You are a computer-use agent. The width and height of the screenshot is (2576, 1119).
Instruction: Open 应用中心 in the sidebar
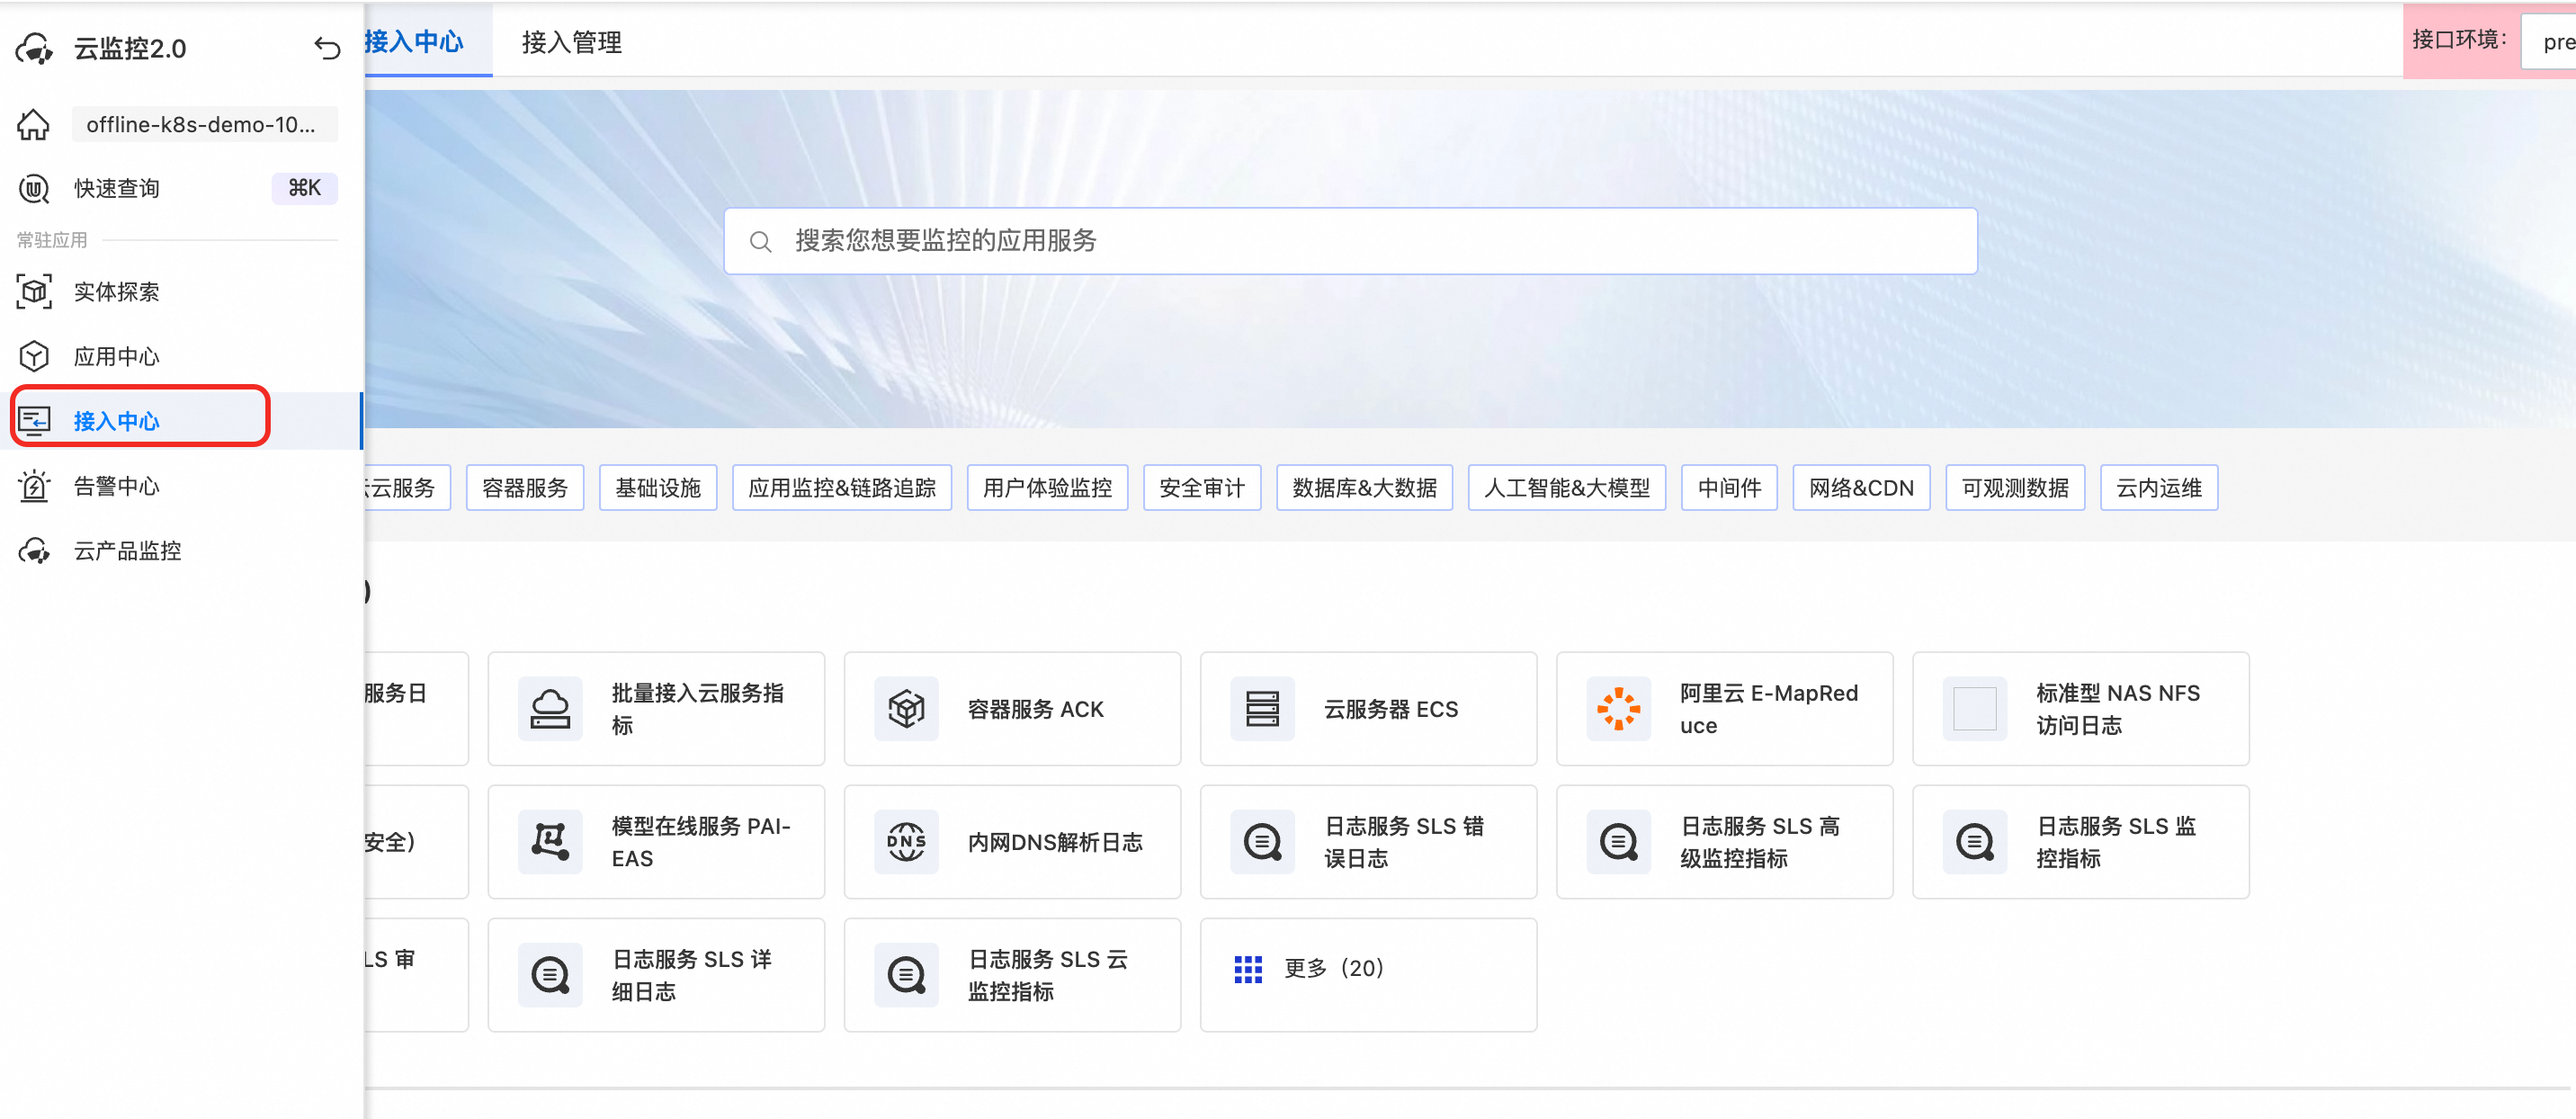click(x=116, y=357)
